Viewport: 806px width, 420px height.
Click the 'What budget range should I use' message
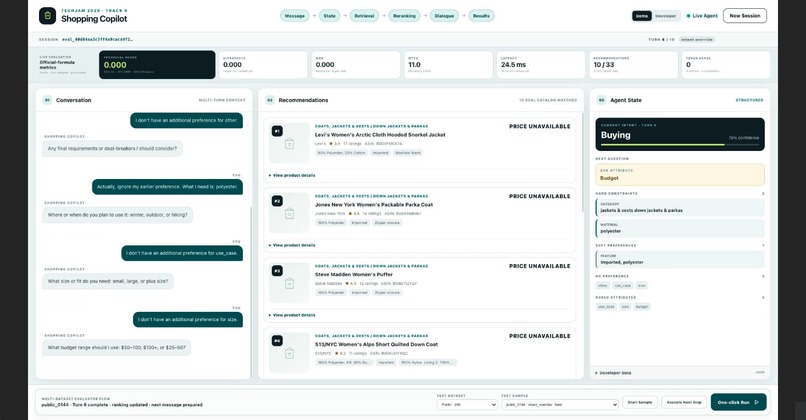pyautogui.click(x=117, y=348)
